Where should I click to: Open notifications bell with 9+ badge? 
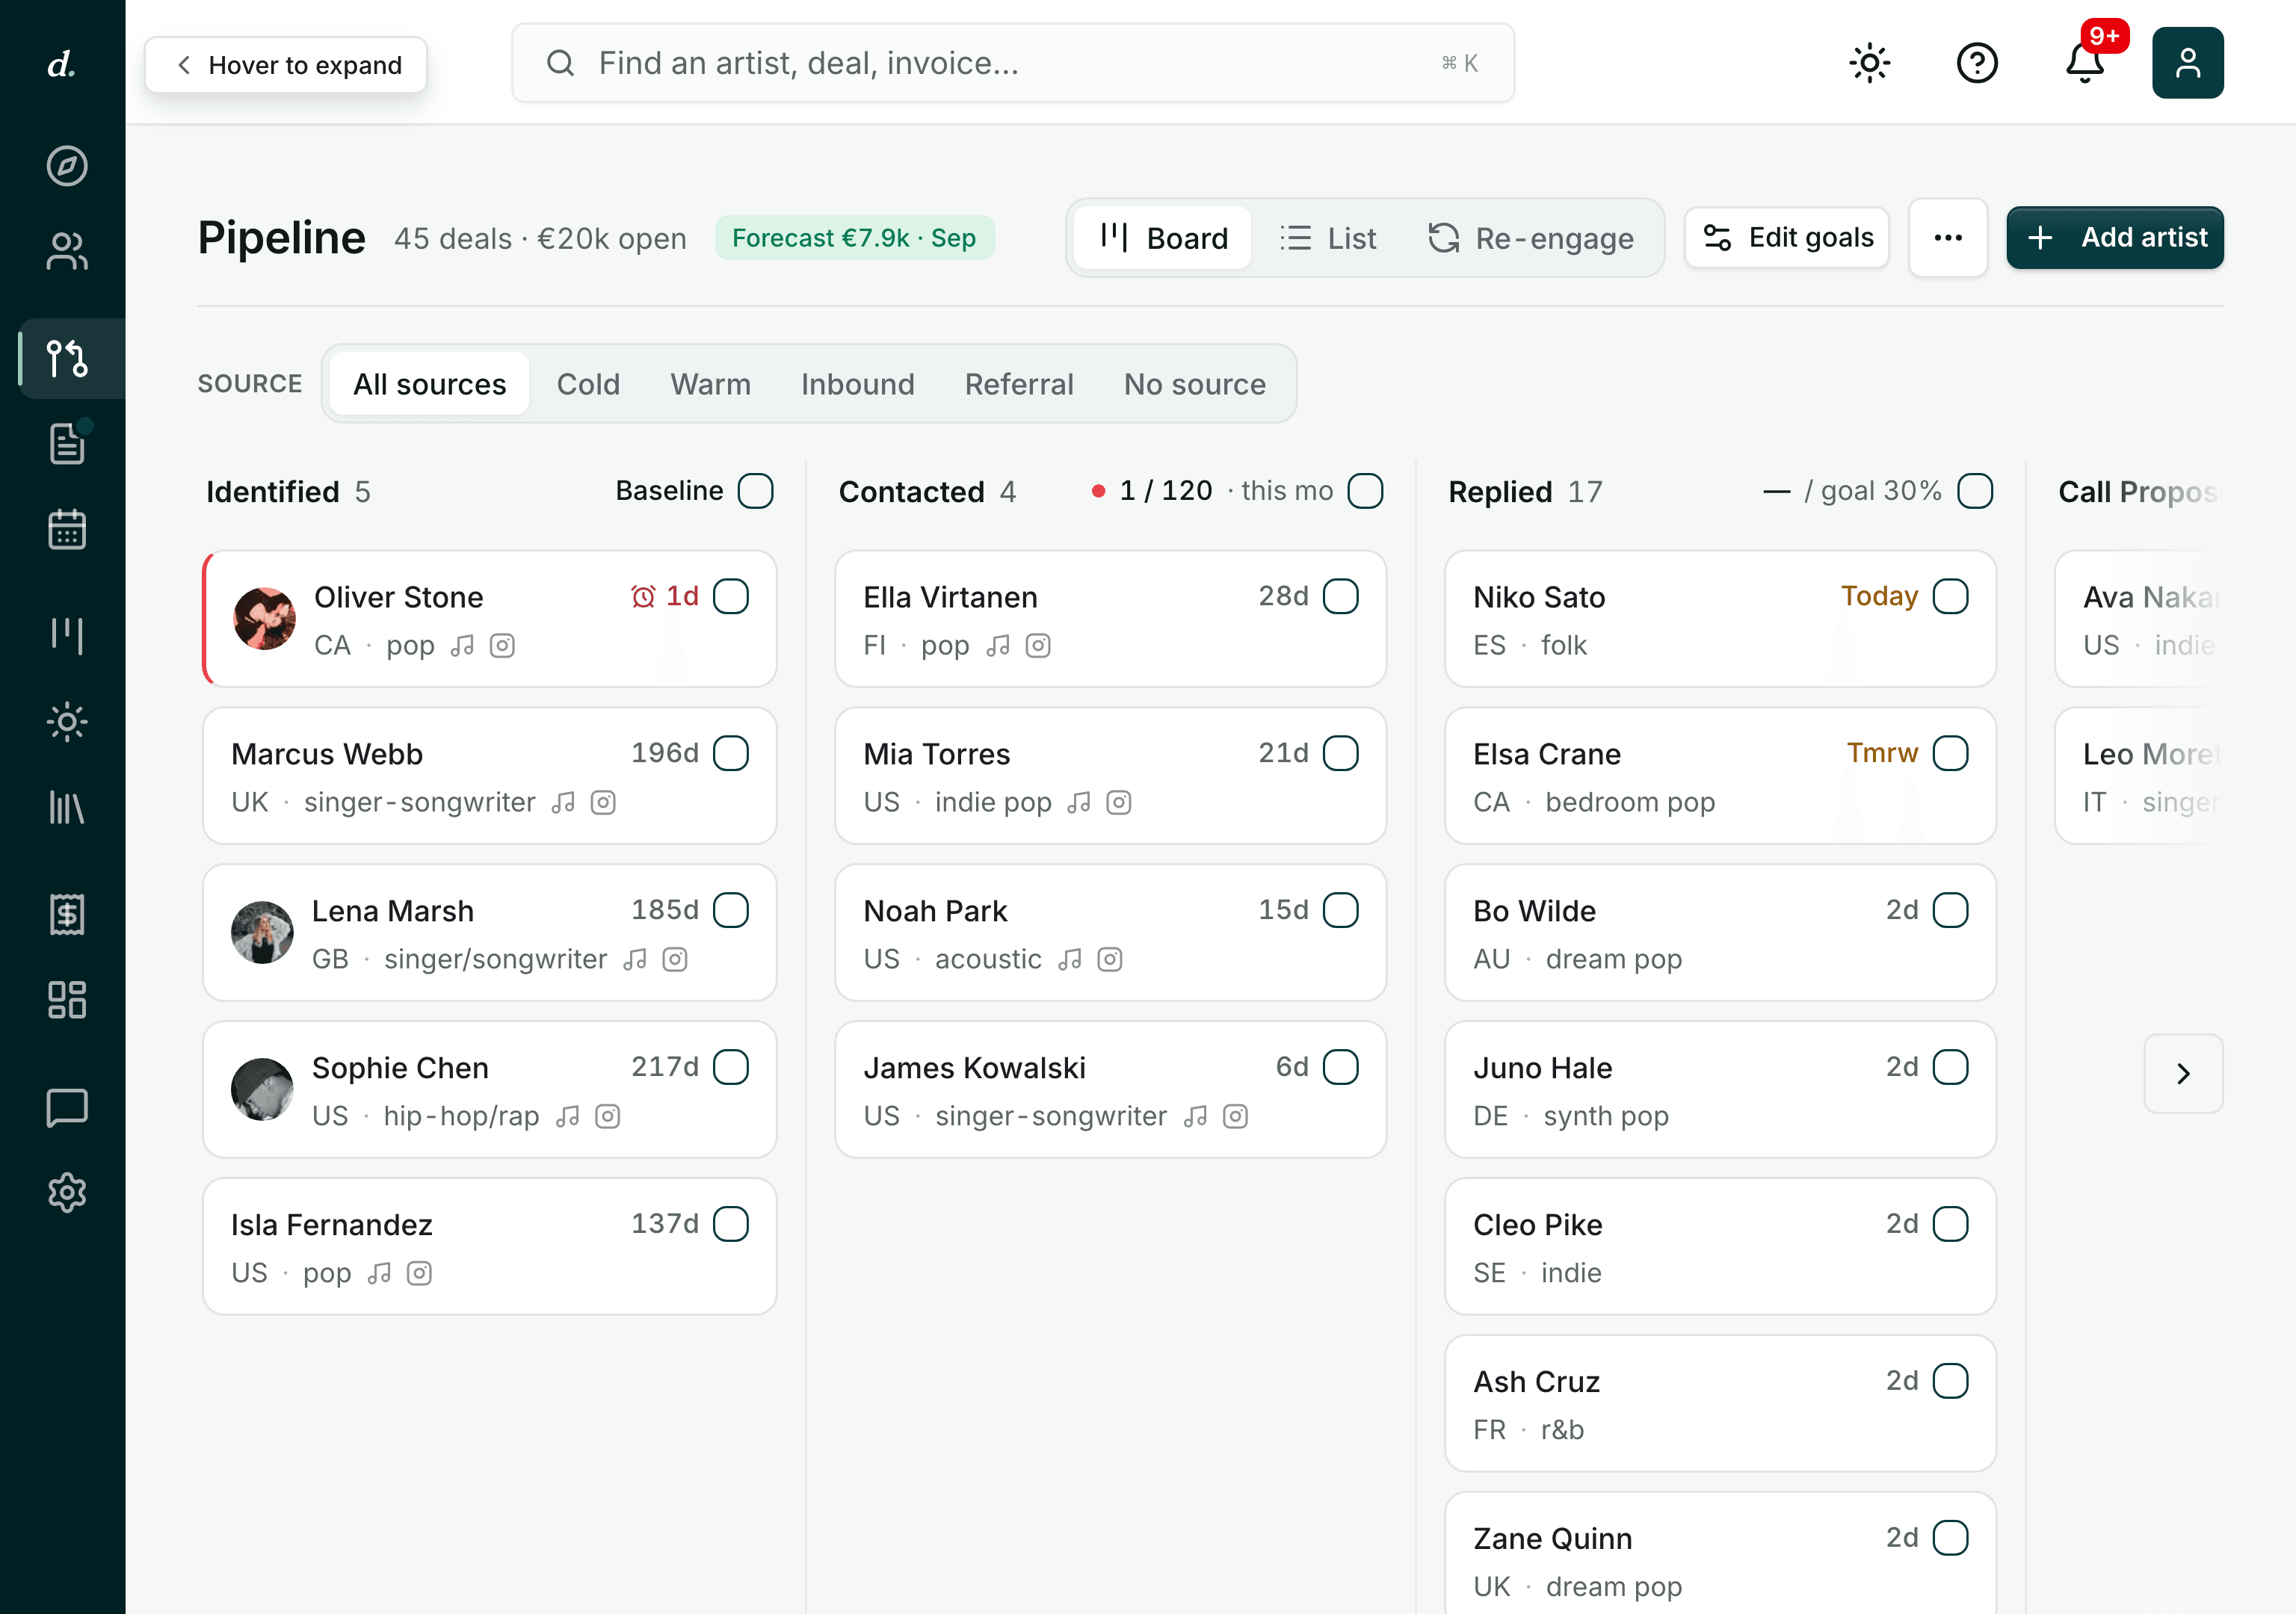(2085, 63)
